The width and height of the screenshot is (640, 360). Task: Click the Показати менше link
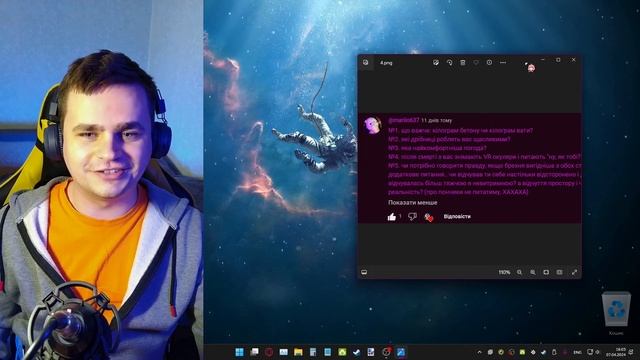(413, 202)
